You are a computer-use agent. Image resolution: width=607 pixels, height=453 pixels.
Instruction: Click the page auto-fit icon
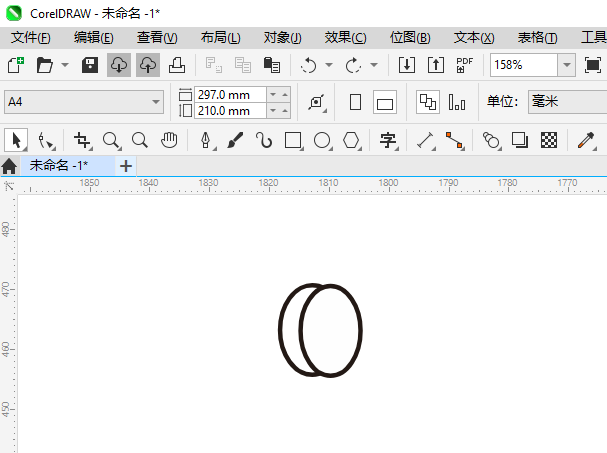[x=317, y=102]
